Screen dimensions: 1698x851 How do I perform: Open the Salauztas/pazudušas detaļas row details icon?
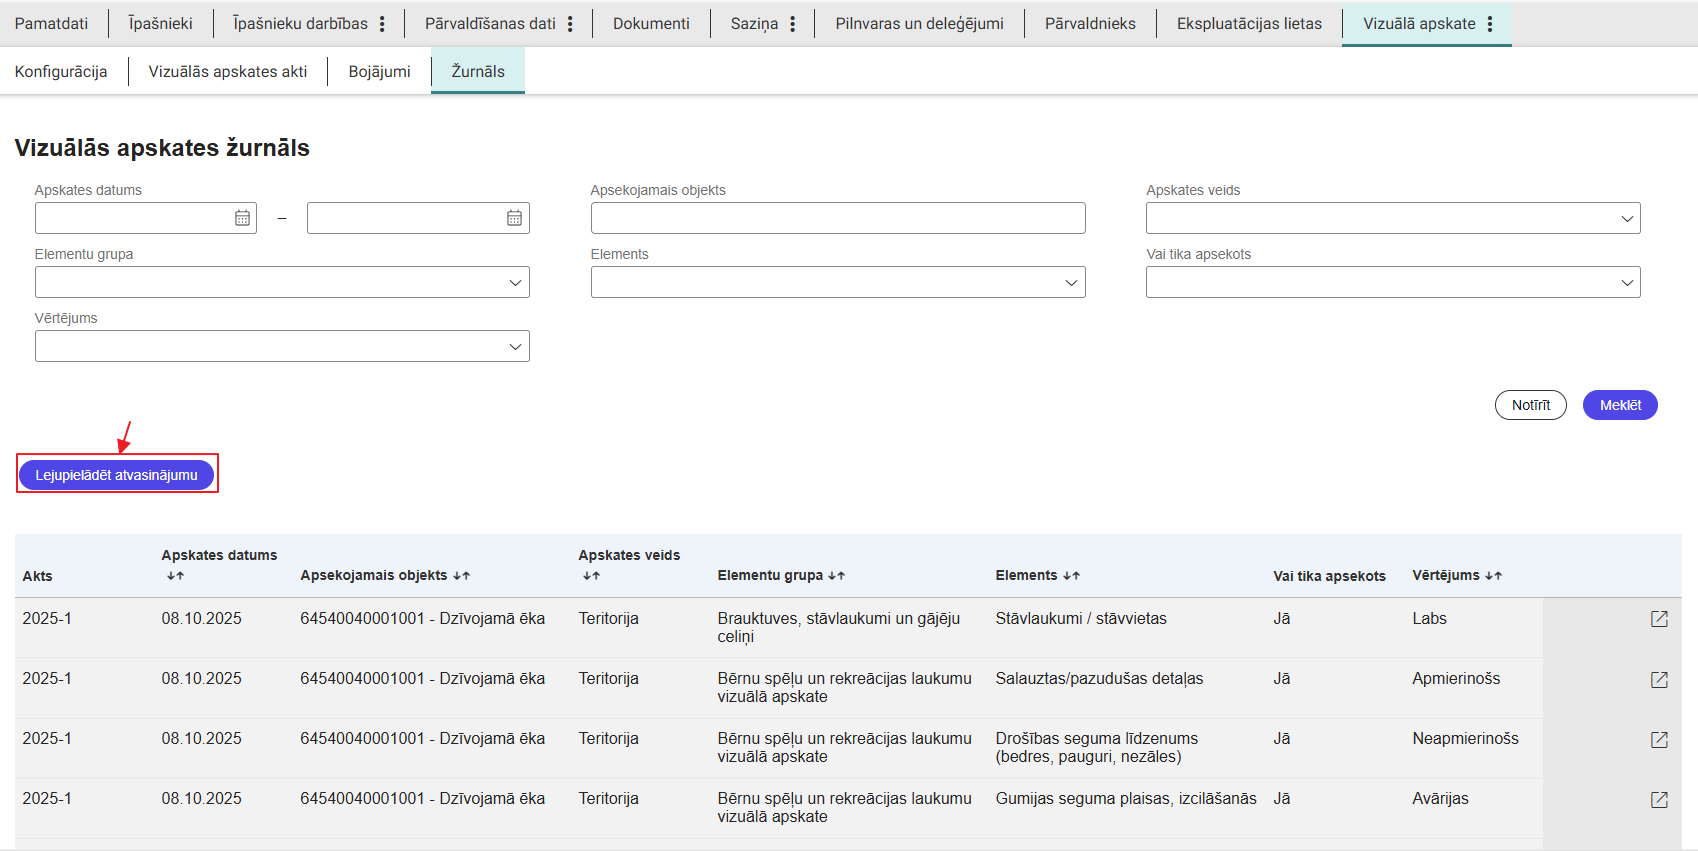coord(1659,680)
